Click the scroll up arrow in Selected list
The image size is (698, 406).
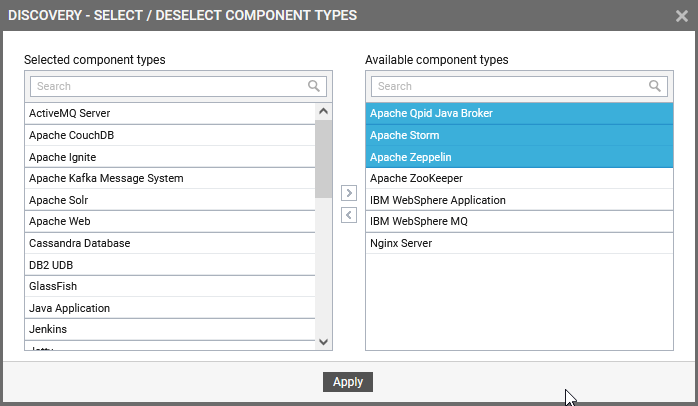coord(324,111)
